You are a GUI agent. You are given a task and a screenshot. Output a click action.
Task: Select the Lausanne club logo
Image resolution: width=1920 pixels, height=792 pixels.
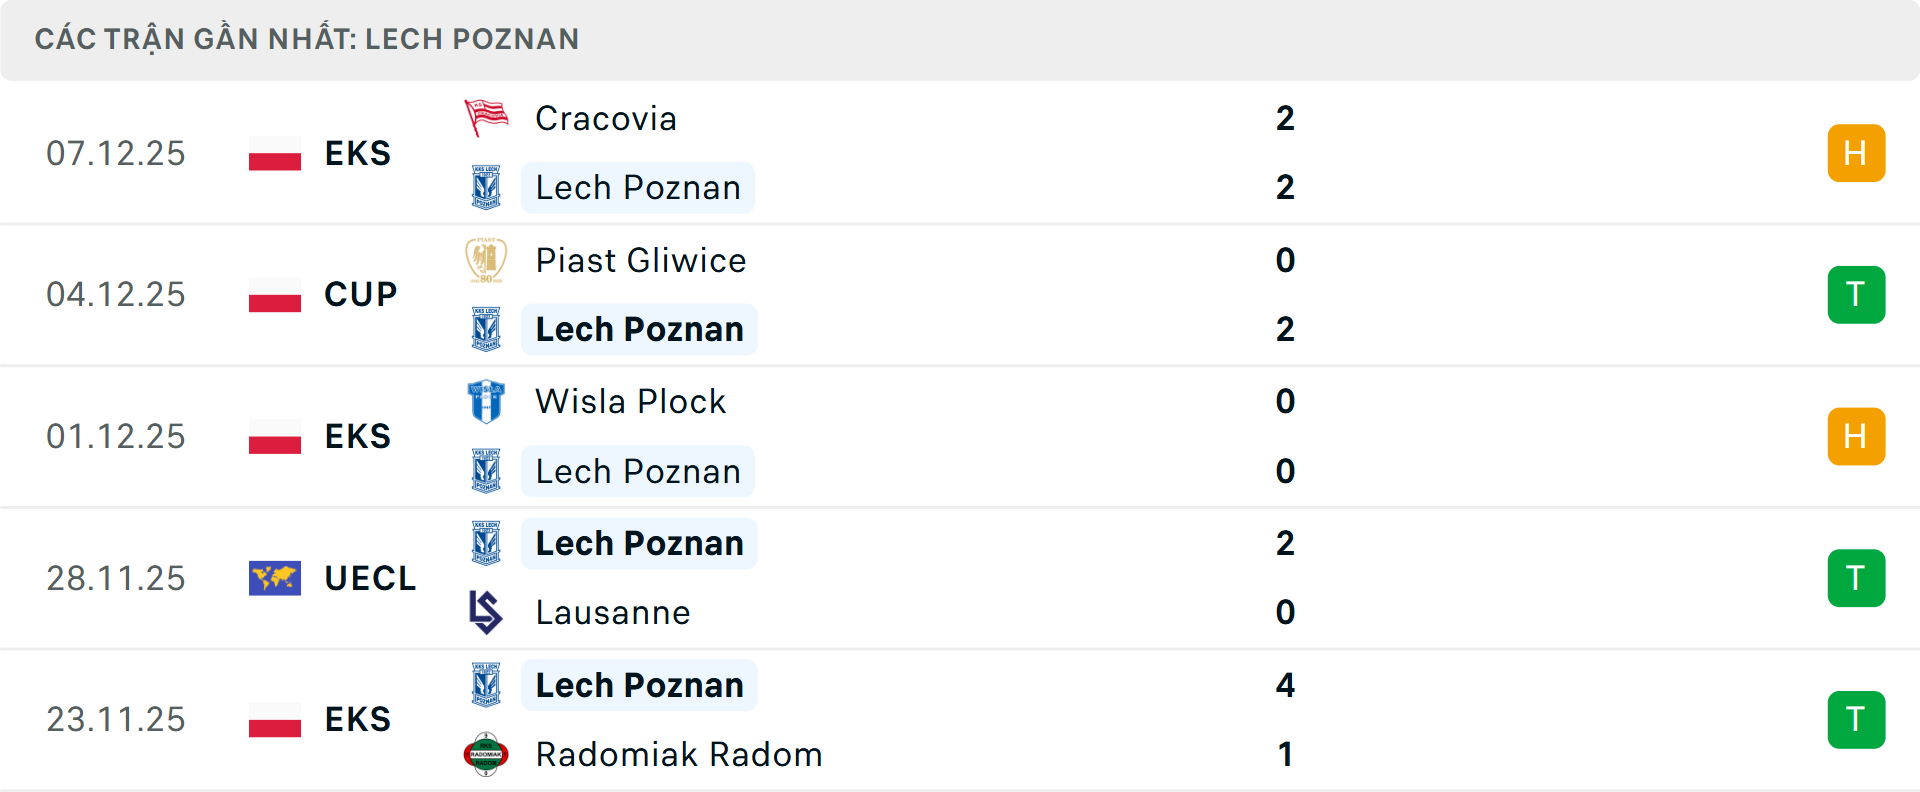coord(486,612)
